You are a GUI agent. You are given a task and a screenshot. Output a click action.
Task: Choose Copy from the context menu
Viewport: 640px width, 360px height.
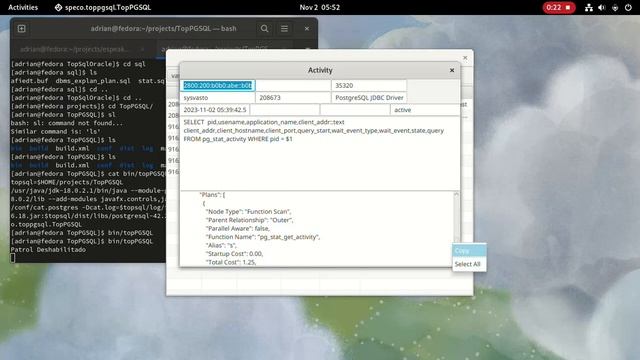(x=469, y=251)
